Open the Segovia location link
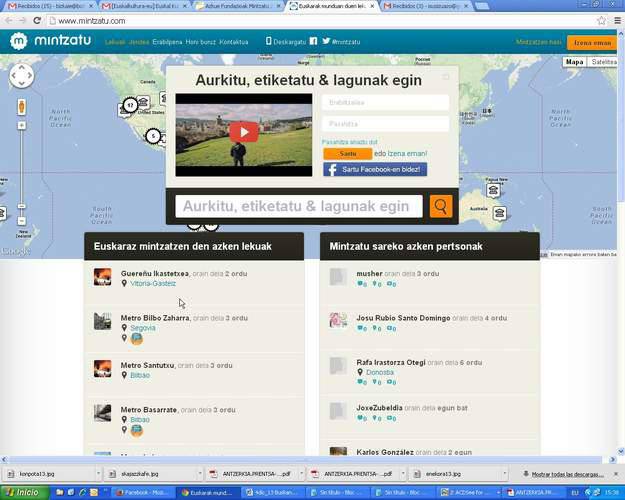 point(143,328)
